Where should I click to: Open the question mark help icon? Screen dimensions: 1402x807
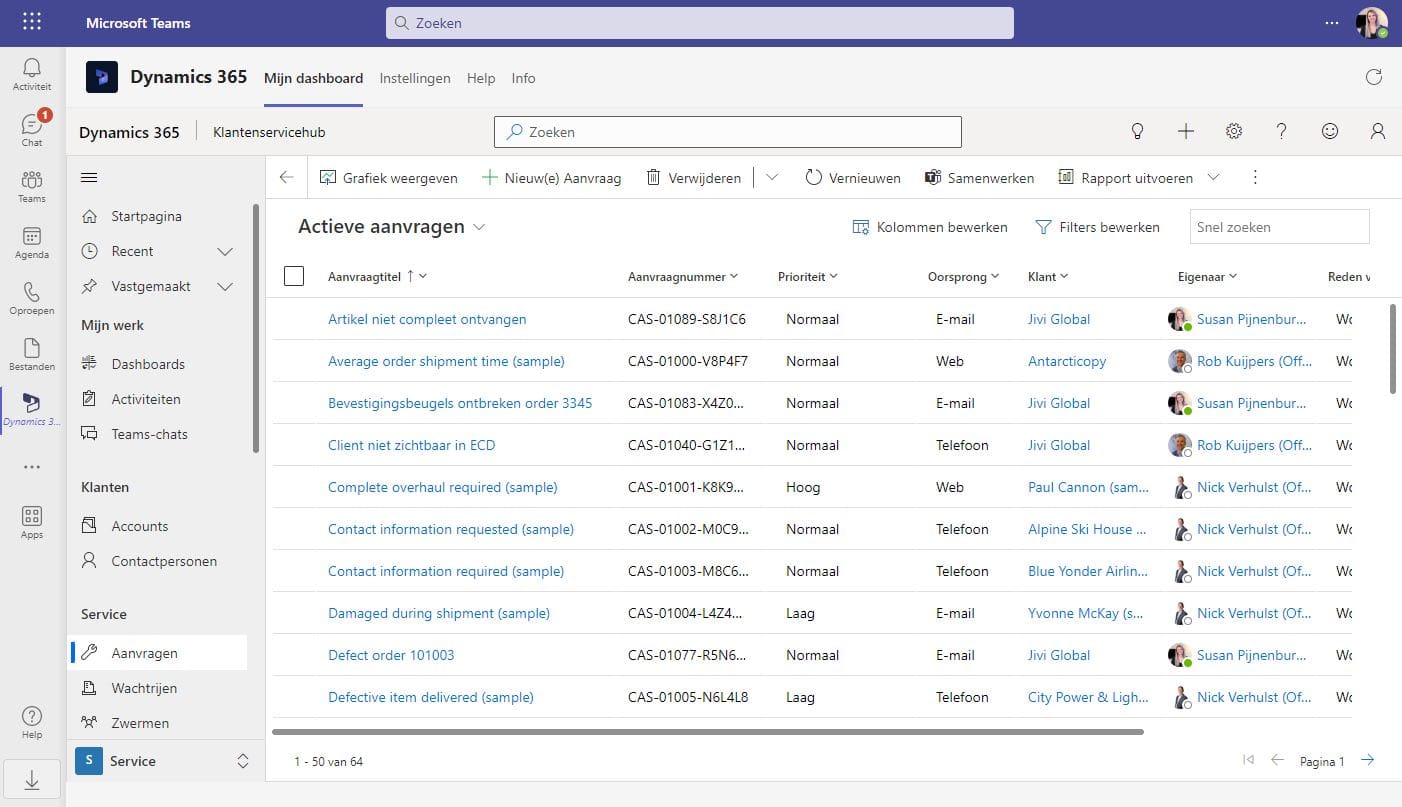click(1282, 131)
